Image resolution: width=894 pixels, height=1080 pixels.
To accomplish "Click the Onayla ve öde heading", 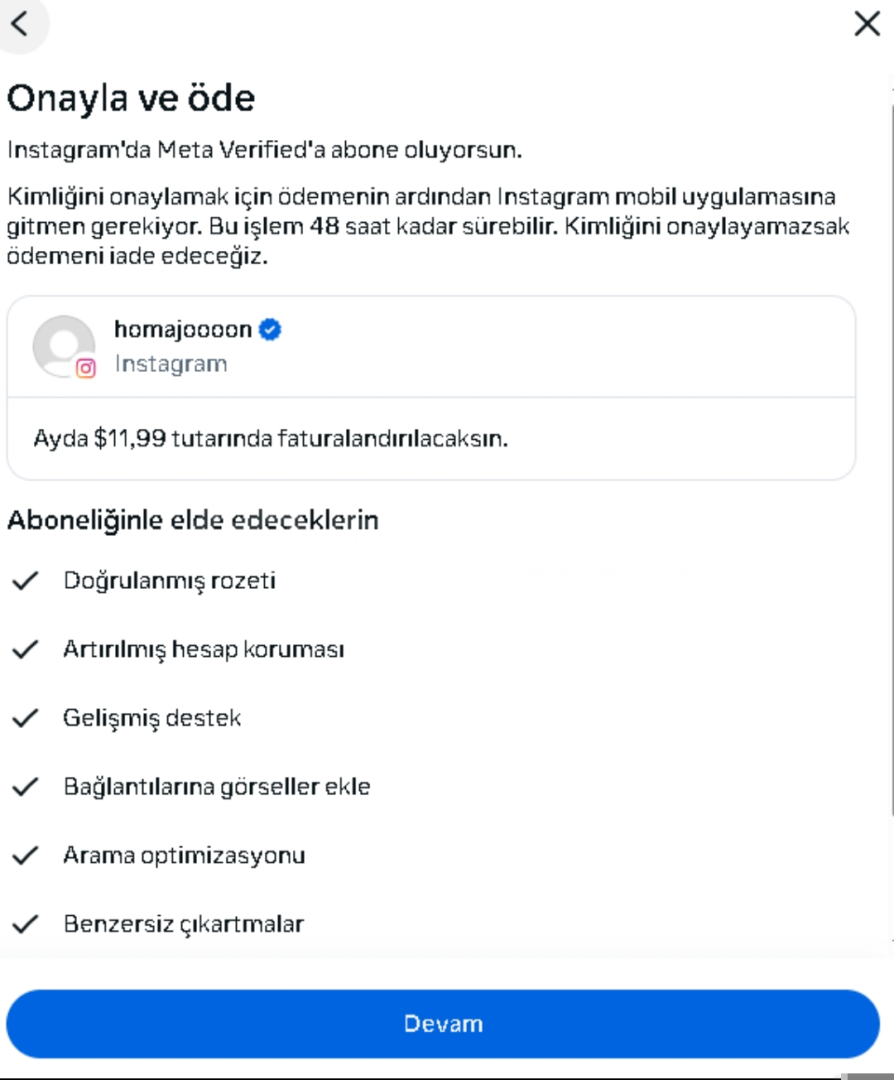I will coord(131,98).
